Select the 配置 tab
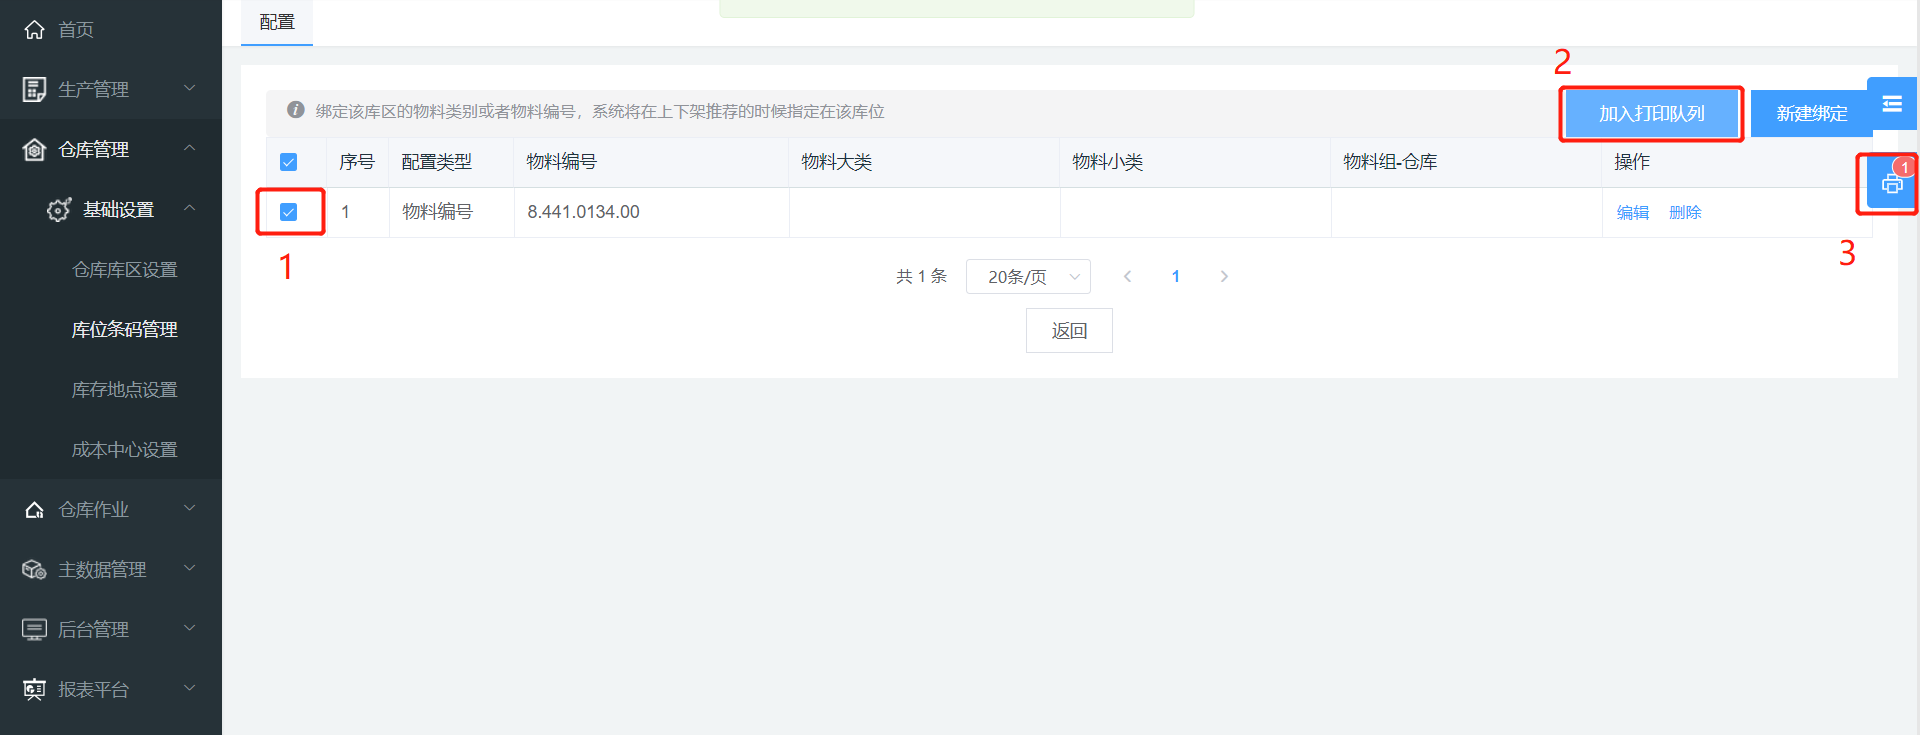Image resolution: width=1920 pixels, height=735 pixels. (x=277, y=22)
